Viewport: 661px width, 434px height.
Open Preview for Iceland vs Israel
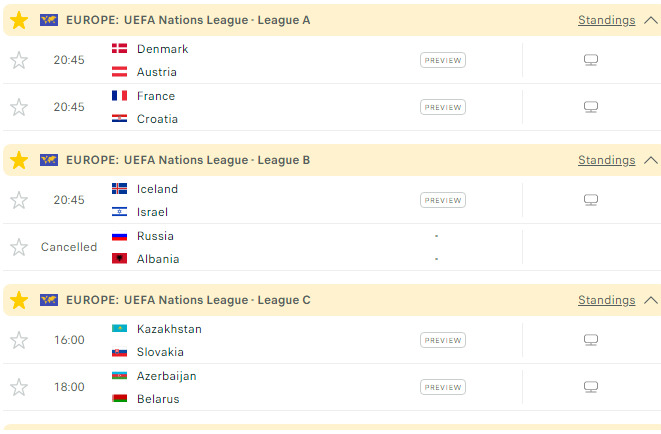tap(443, 200)
